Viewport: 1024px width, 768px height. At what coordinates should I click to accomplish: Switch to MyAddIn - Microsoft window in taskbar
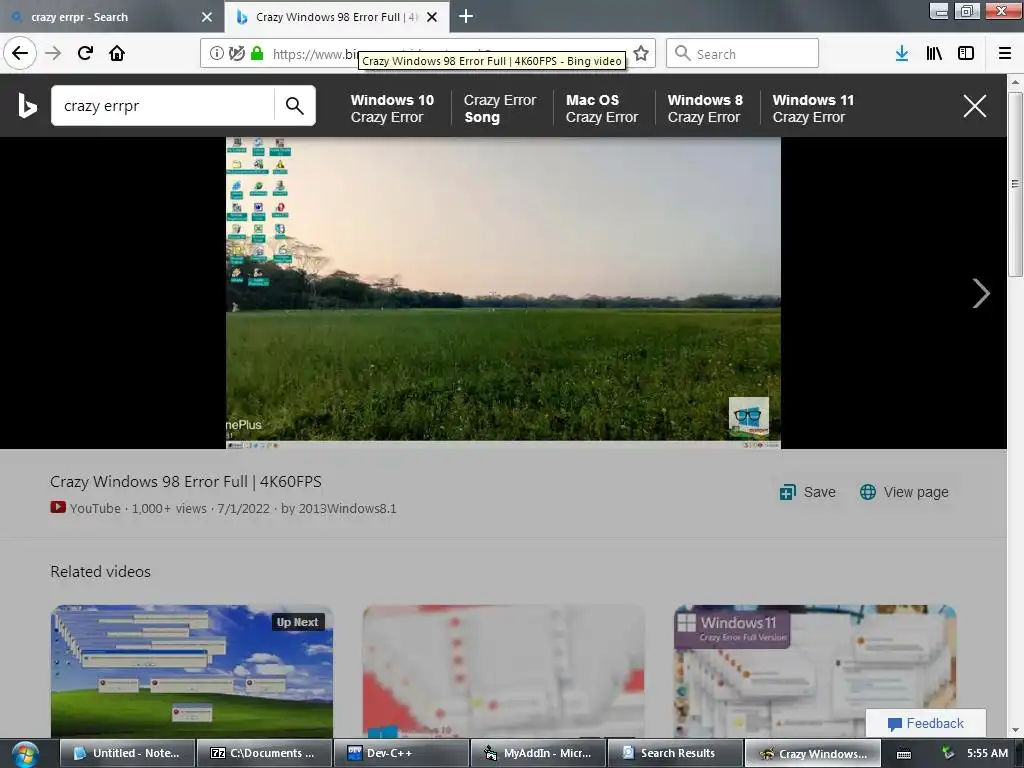coord(539,753)
